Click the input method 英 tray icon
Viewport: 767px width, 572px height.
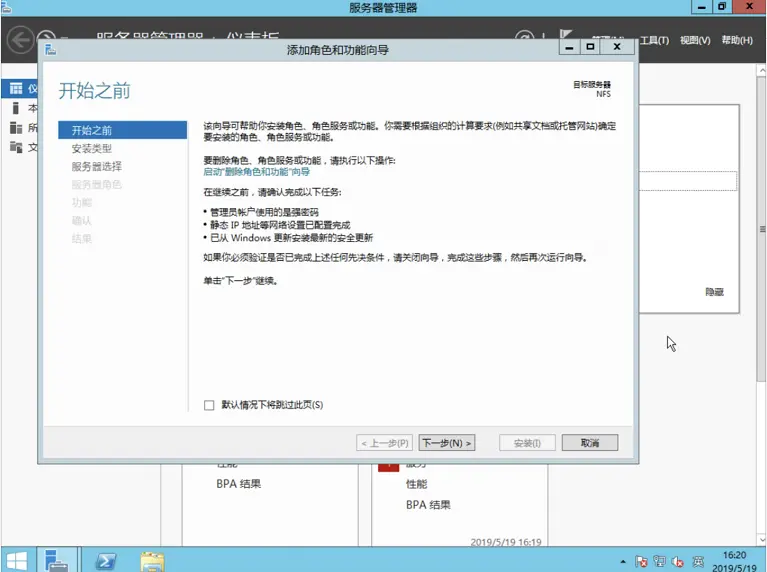[x=698, y=562]
